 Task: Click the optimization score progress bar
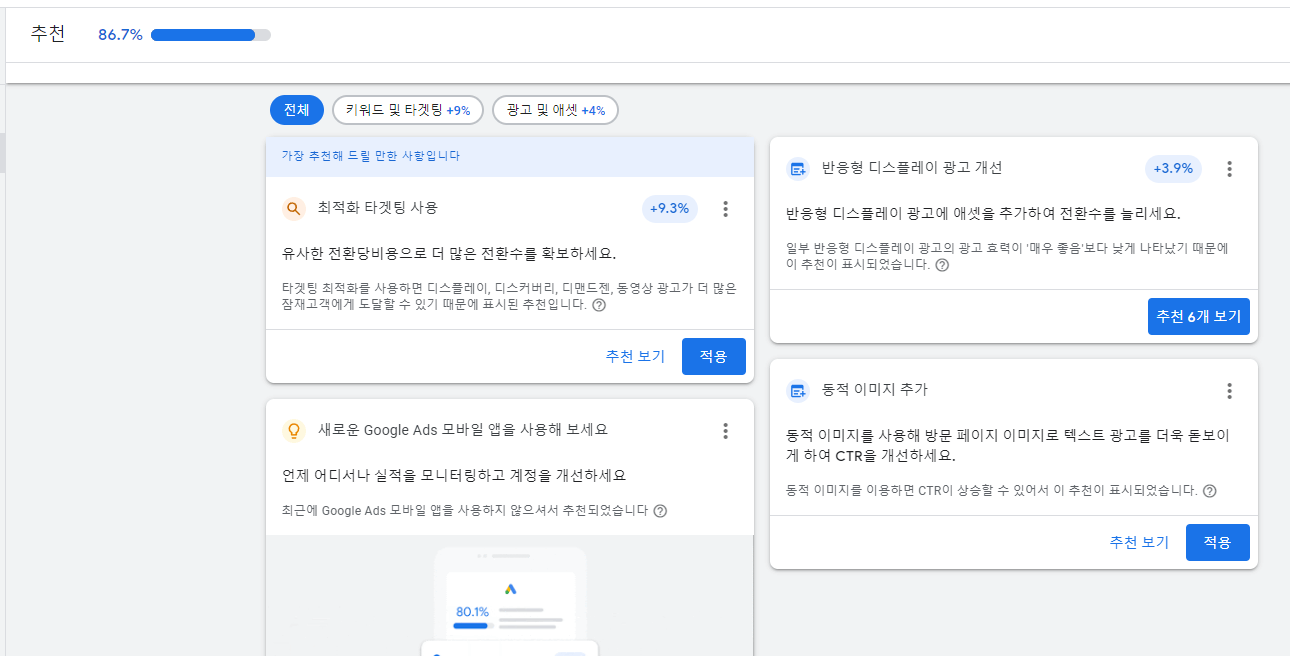click(210, 35)
